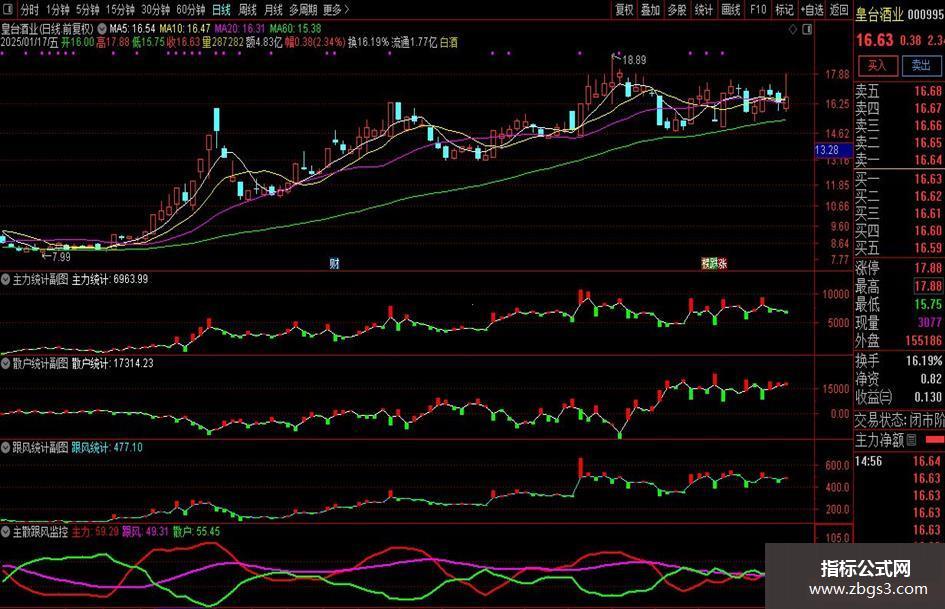This screenshot has width=945, height=609.
Task: Open the 画线 drawing tool
Action: pyautogui.click(x=730, y=10)
